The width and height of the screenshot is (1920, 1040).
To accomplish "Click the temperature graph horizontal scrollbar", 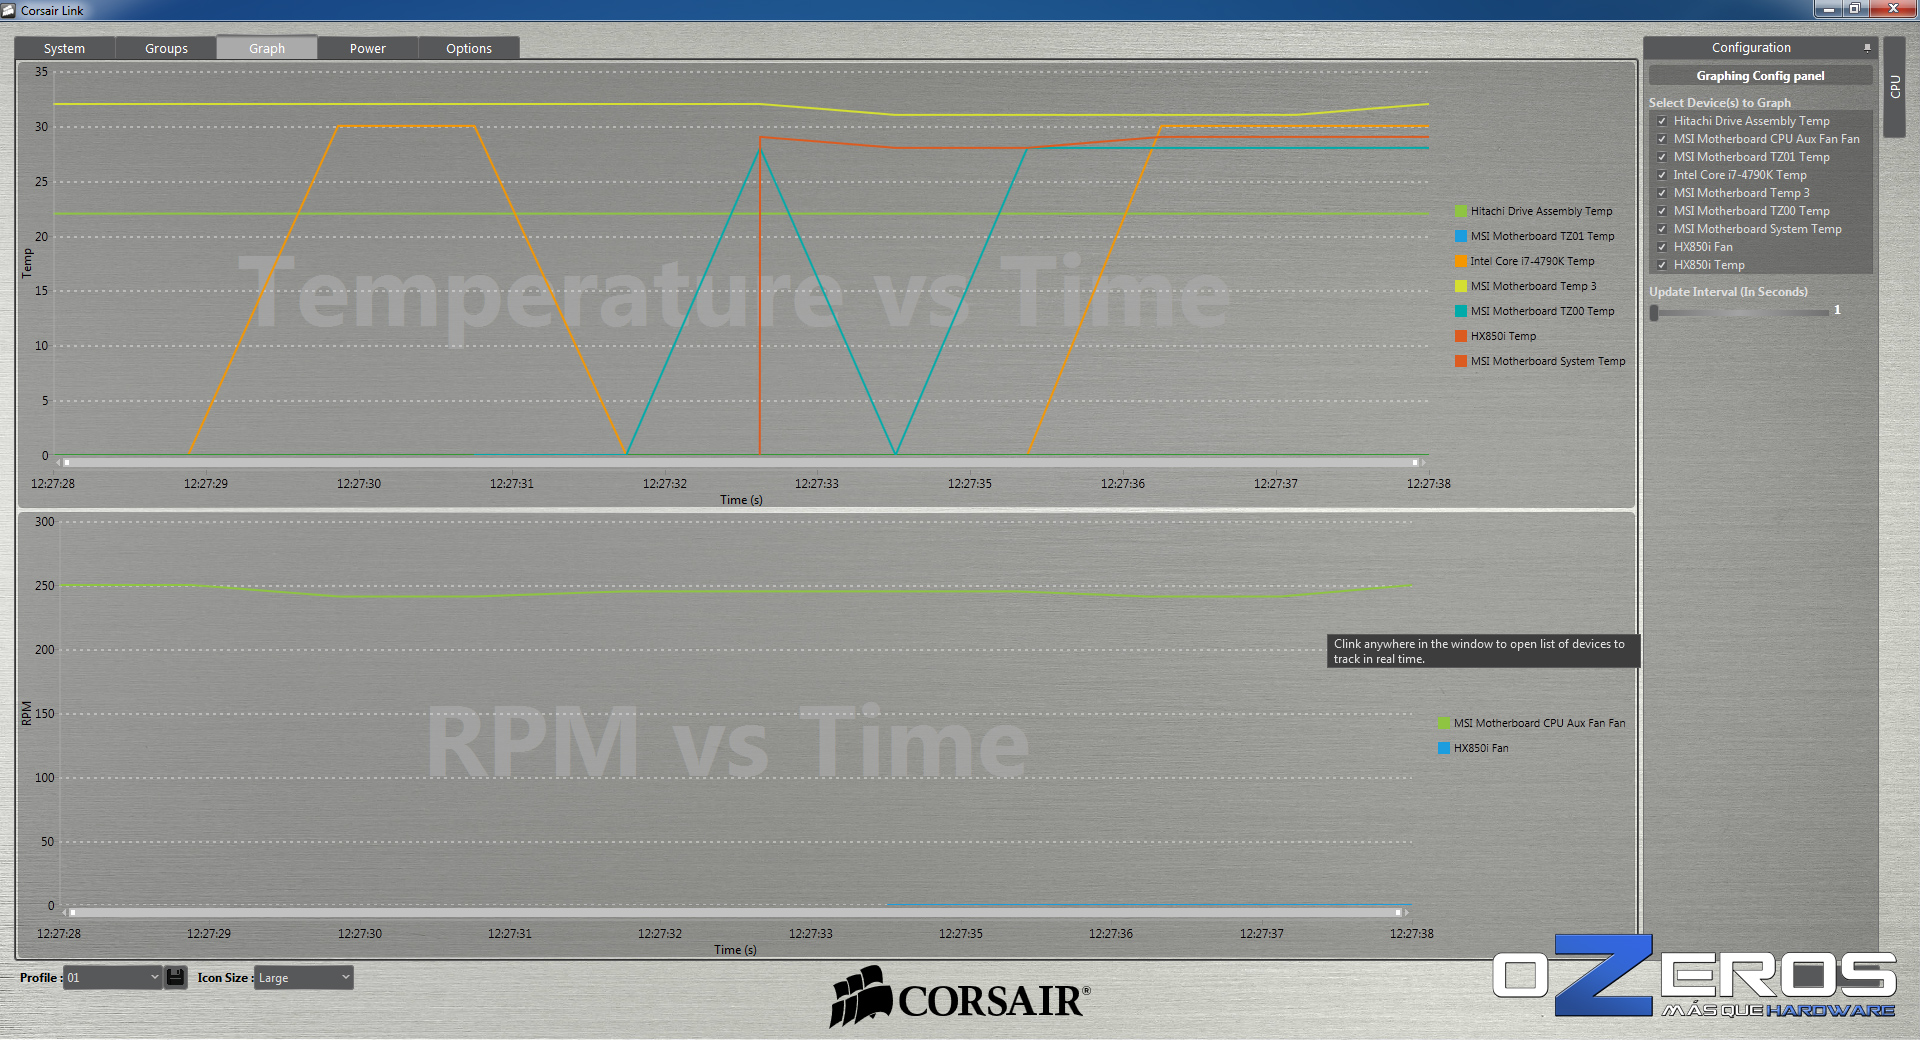I will point(740,462).
